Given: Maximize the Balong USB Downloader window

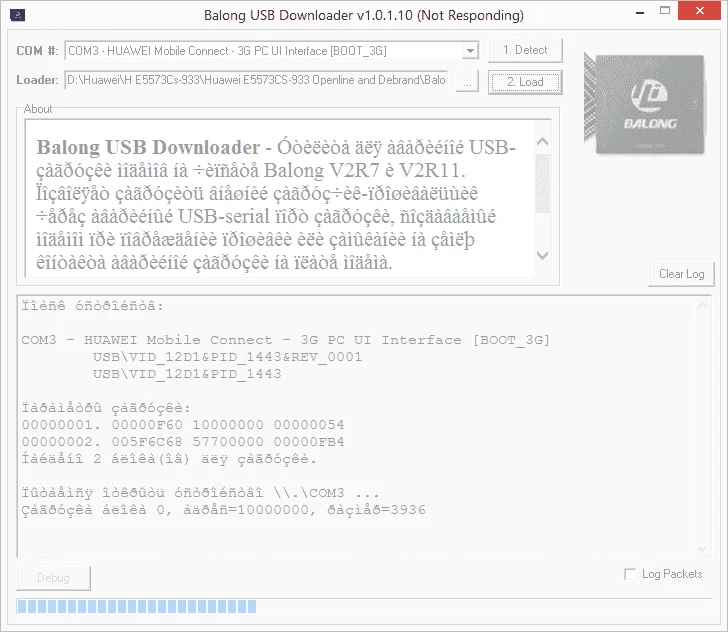Looking at the screenshot, I should coord(665,11).
